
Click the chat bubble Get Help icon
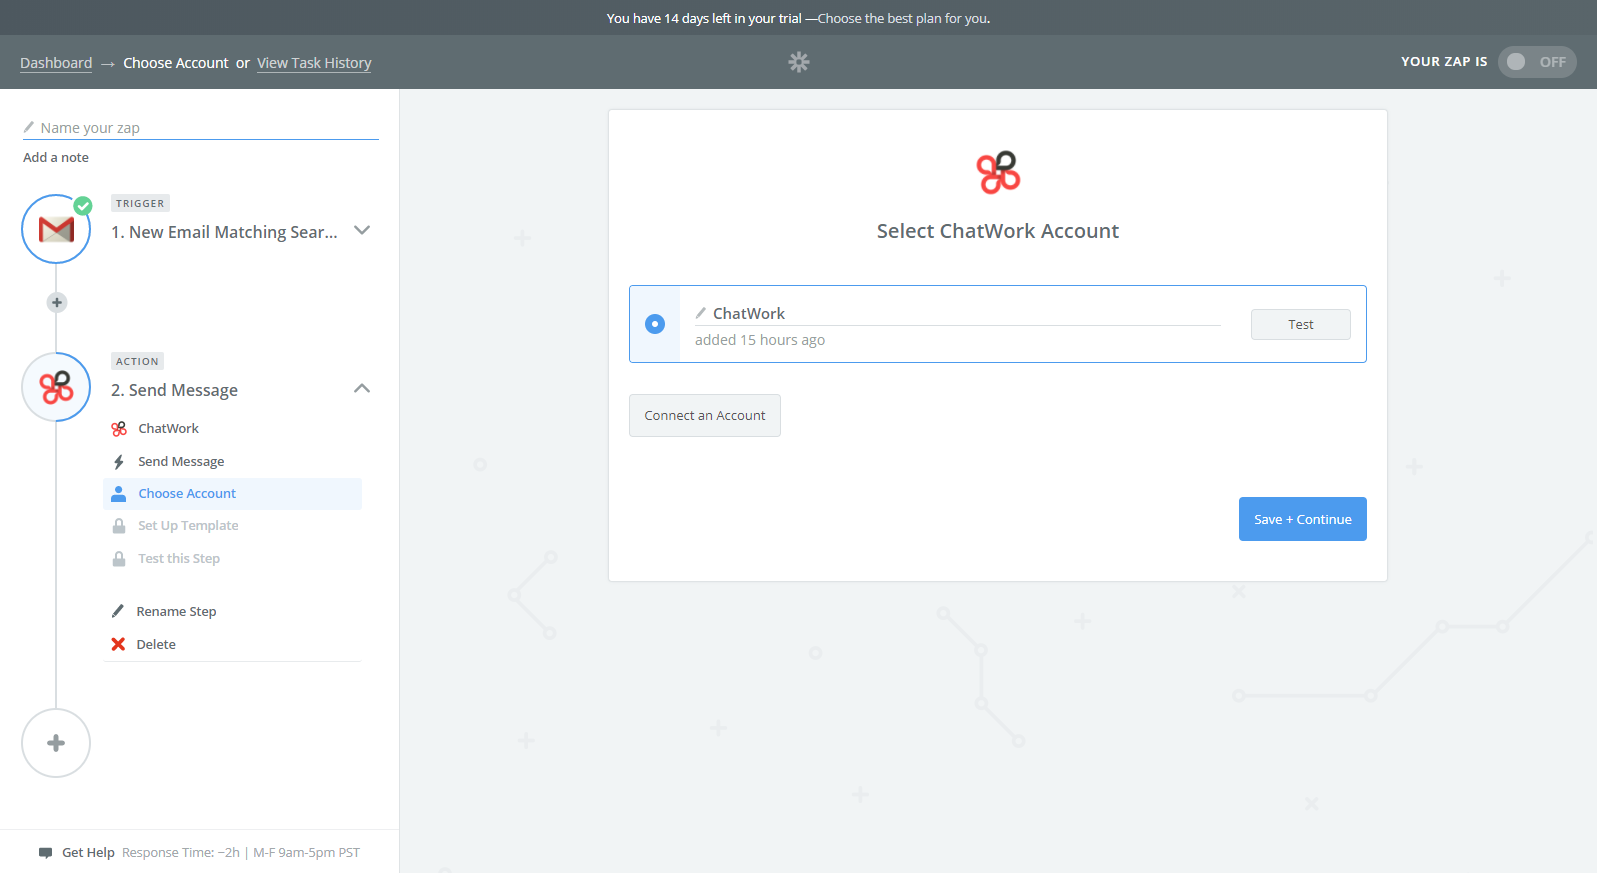(45, 853)
